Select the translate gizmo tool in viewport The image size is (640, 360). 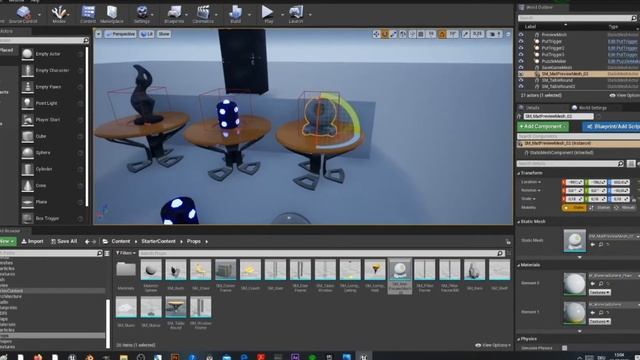376,34
